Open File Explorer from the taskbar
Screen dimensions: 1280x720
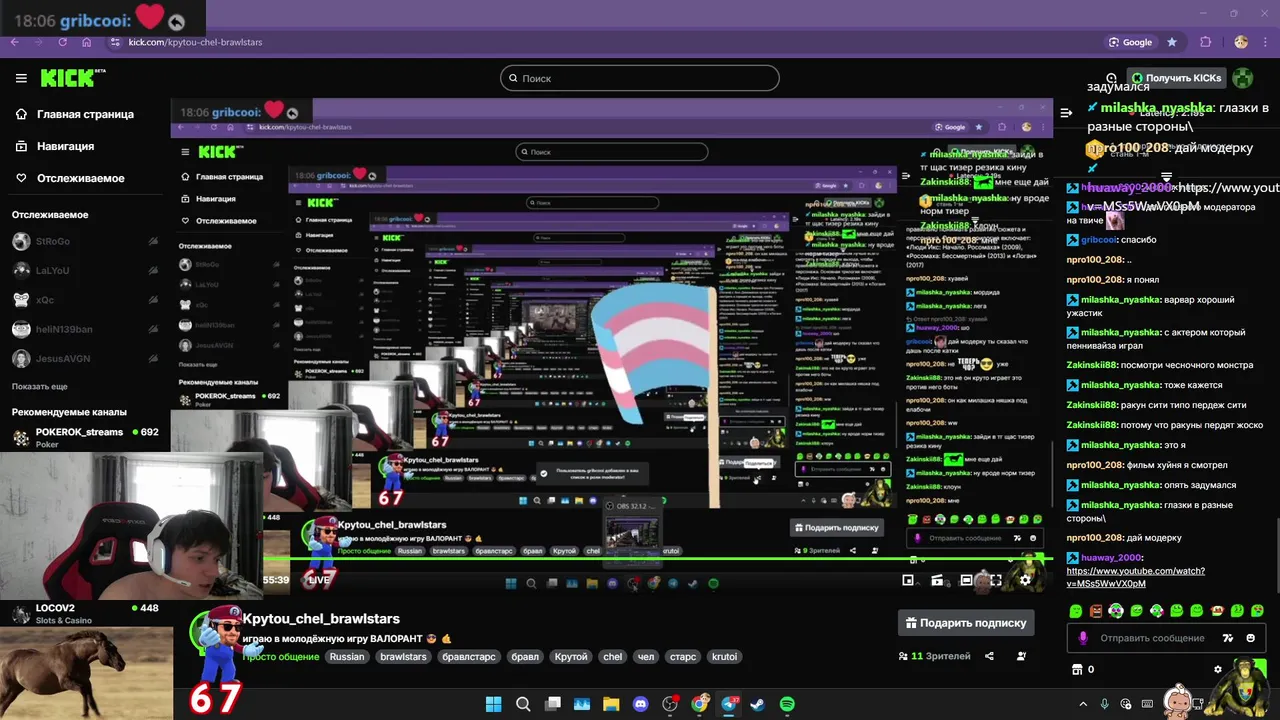[611, 704]
